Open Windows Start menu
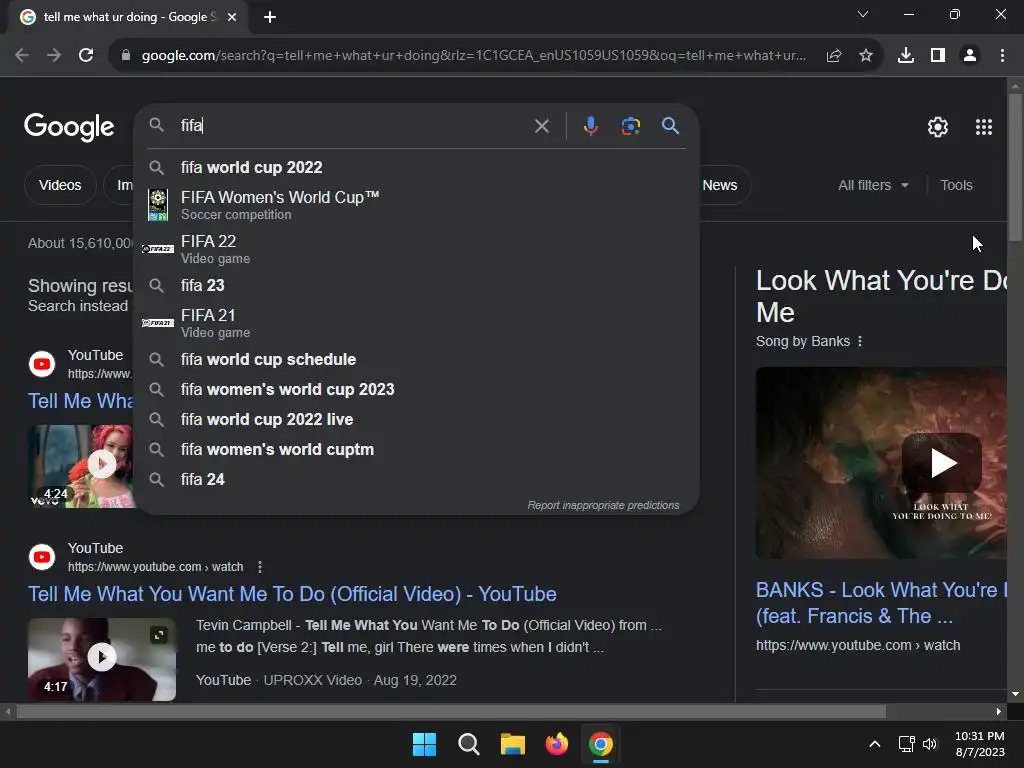 (x=424, y=744)
